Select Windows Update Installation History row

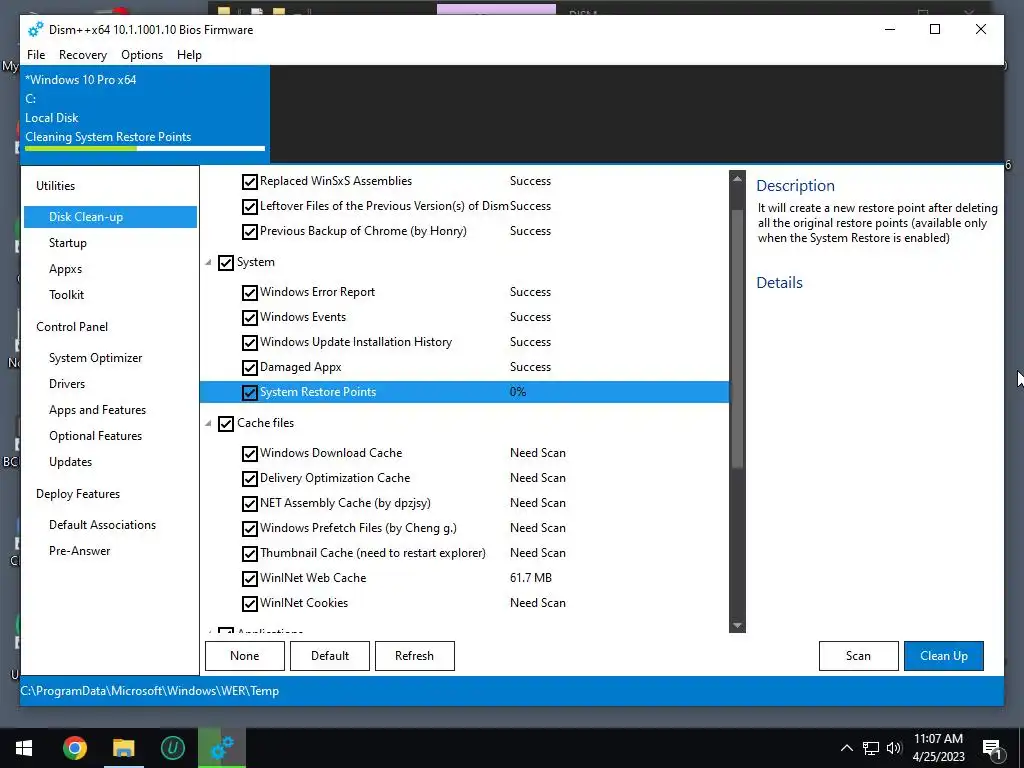click(464, 342)
